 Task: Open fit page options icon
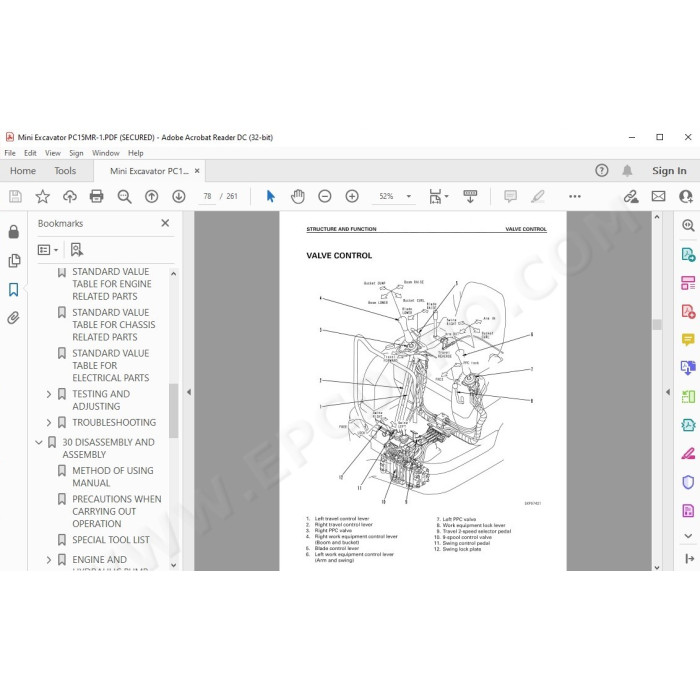(x=438, y=196)
